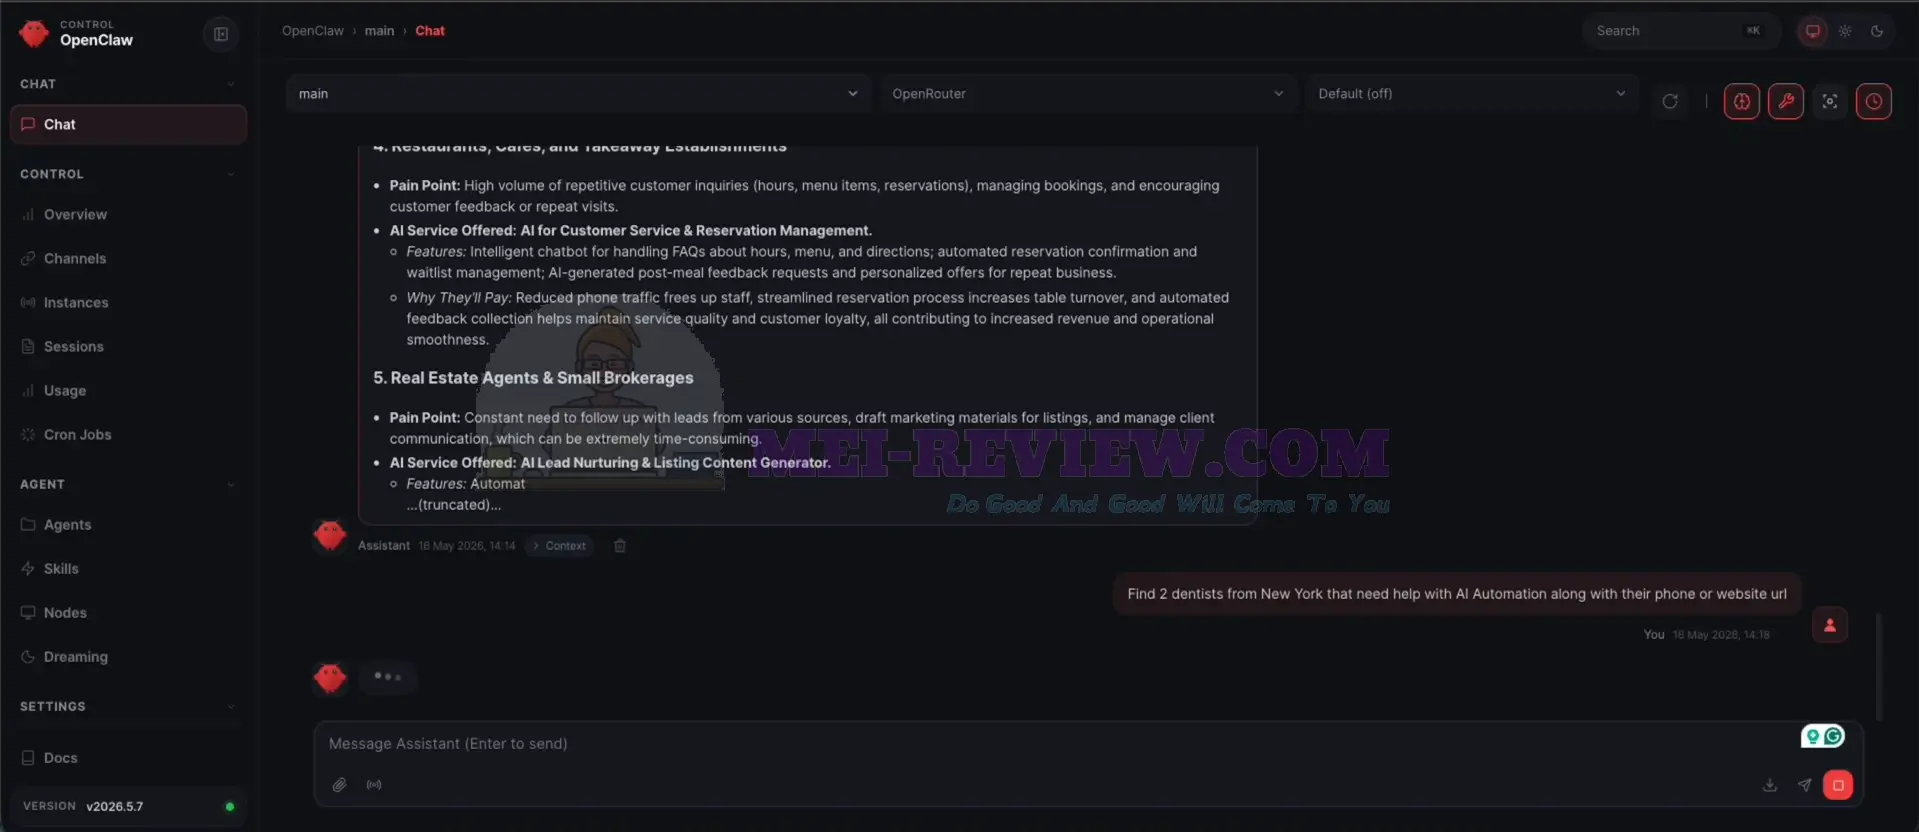Open Instances page

(128, 302)
